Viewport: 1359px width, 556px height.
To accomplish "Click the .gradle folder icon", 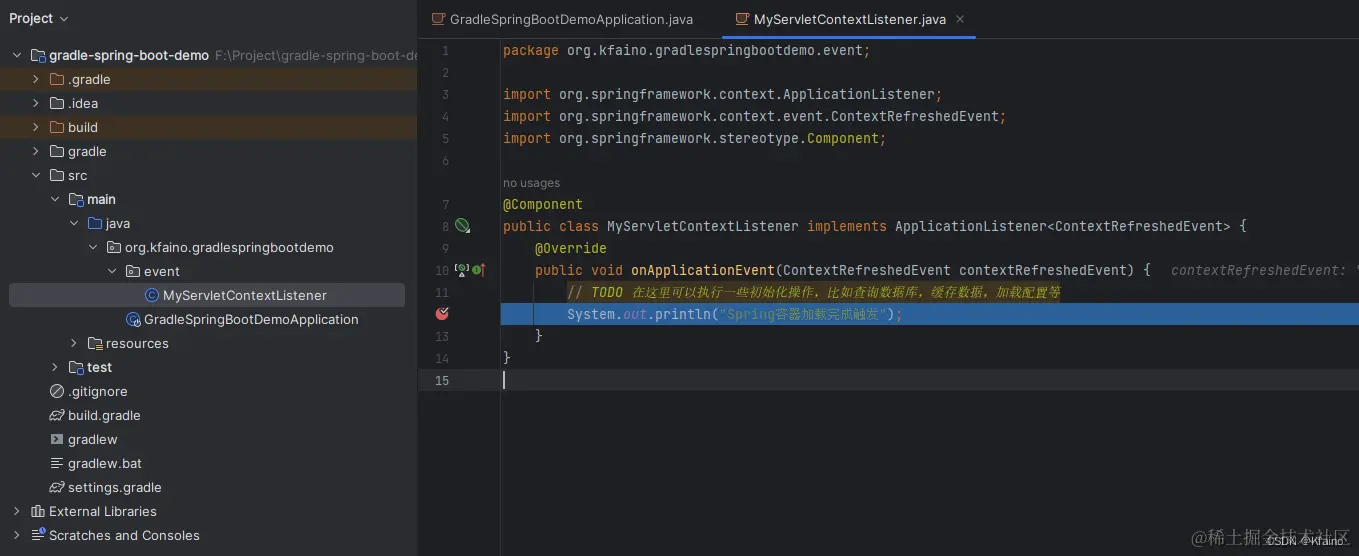I will click(x=57, y=79).
